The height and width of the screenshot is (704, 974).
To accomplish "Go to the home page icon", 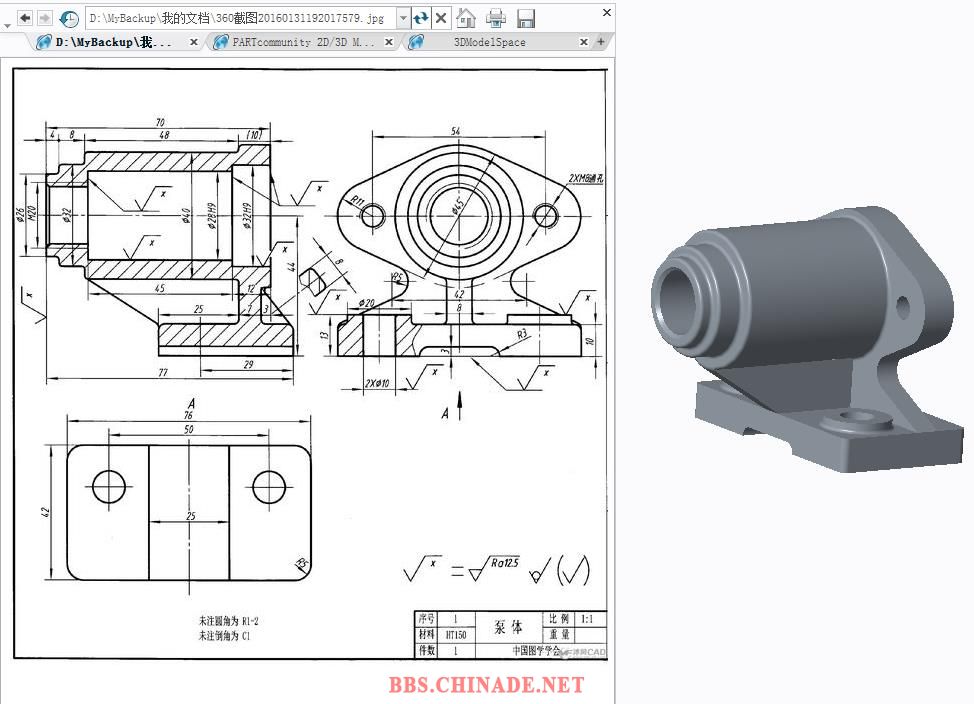I will click(x=466, y=18).
